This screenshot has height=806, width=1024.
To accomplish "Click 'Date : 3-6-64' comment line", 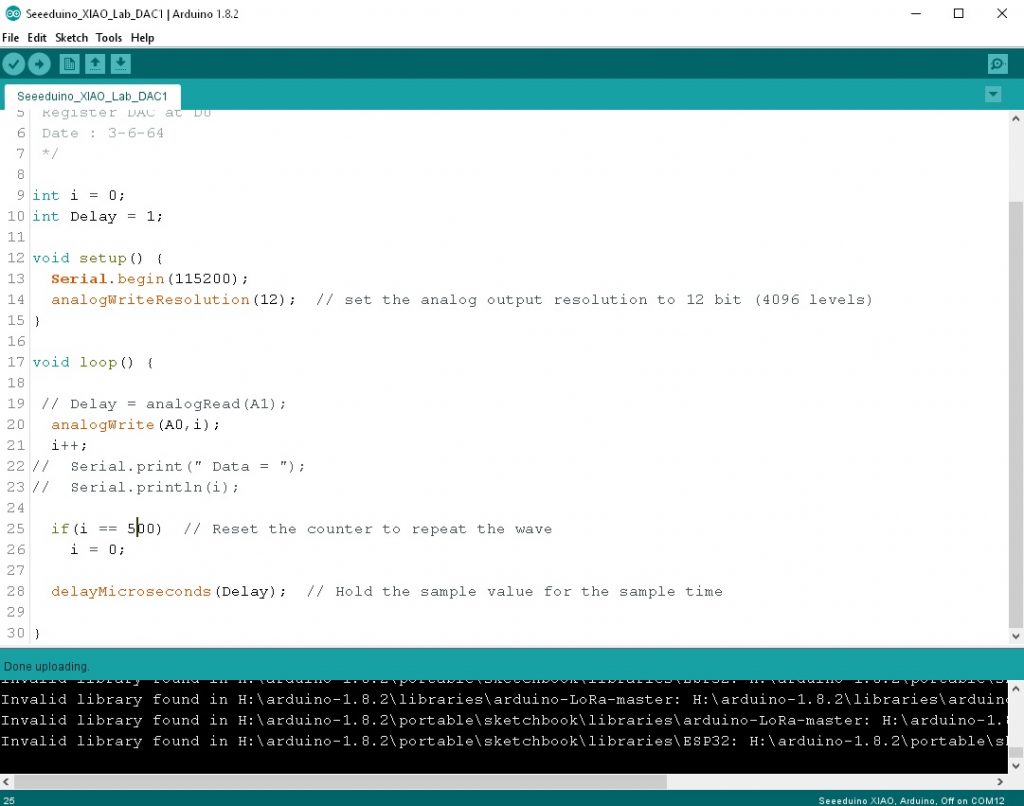I will [103, 133].
